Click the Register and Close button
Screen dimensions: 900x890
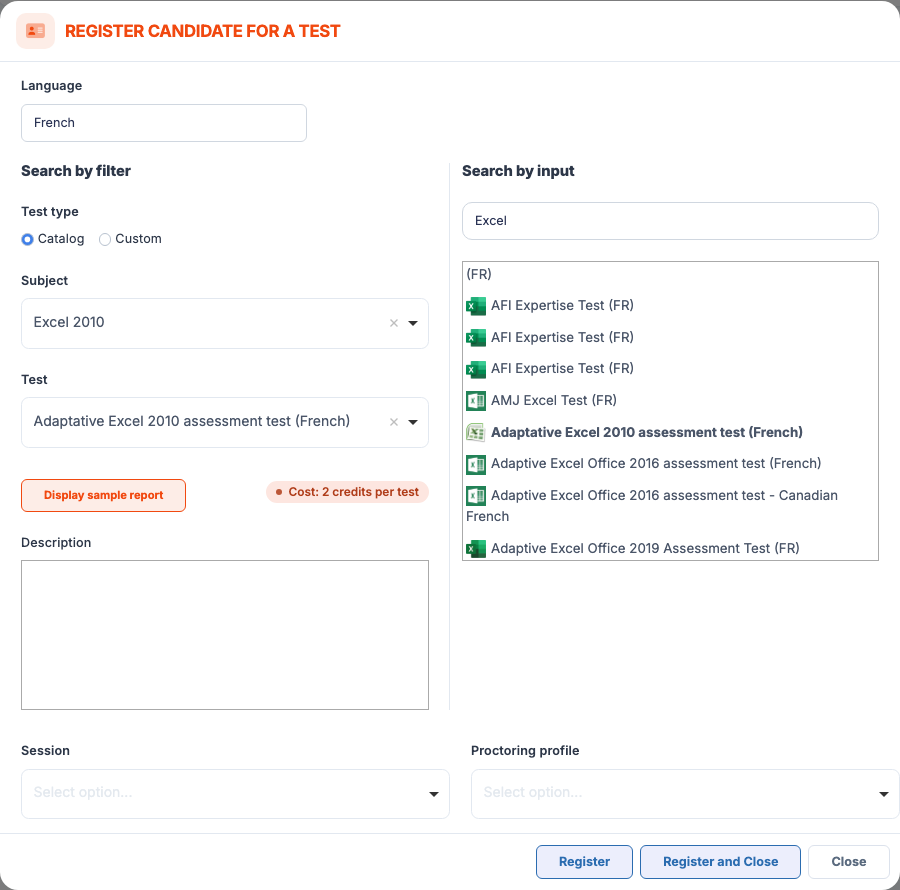point(720,862)
